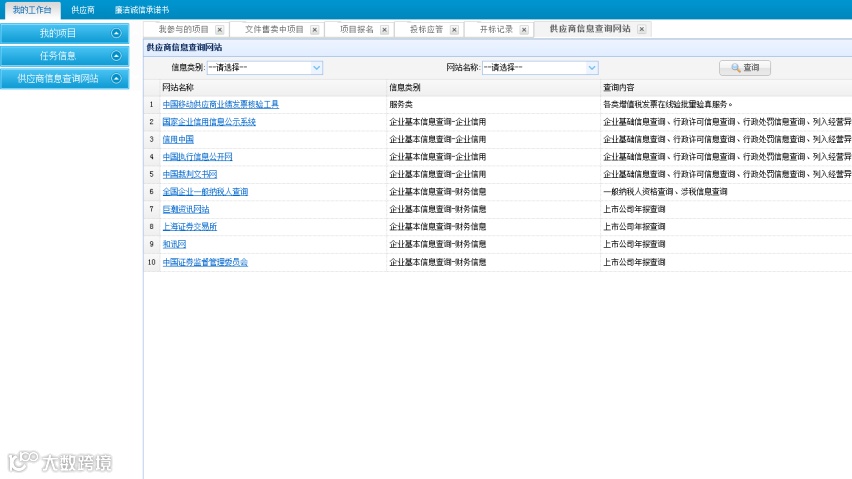Screen dimensions: 852x479
Task: Collapse the 任务信息 sidebar section arrow
Action: click(x=116, y=56)
